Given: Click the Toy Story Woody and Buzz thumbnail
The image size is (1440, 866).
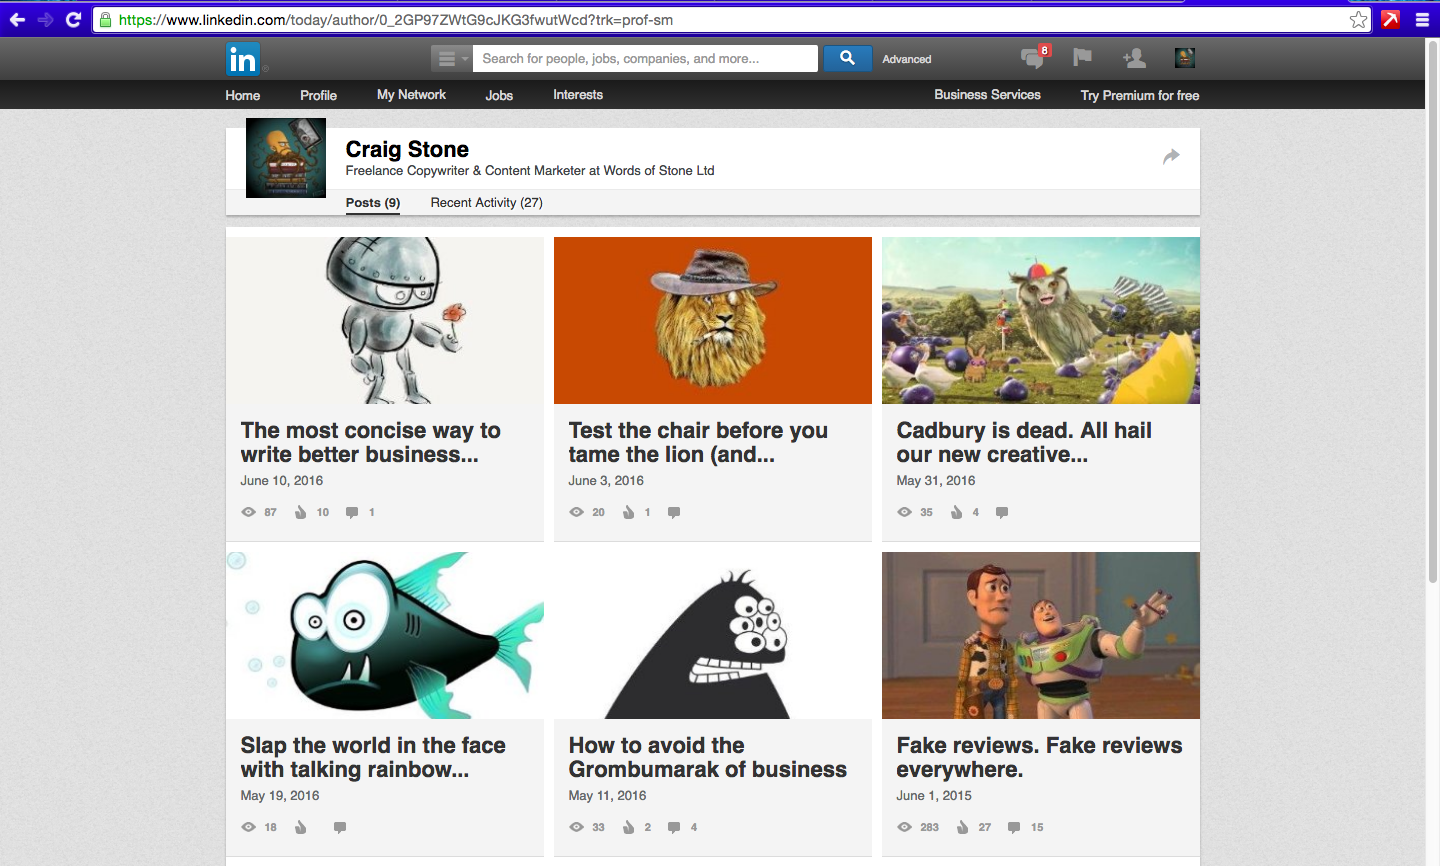Looking at the screenshot, I should pos(1041,635).
